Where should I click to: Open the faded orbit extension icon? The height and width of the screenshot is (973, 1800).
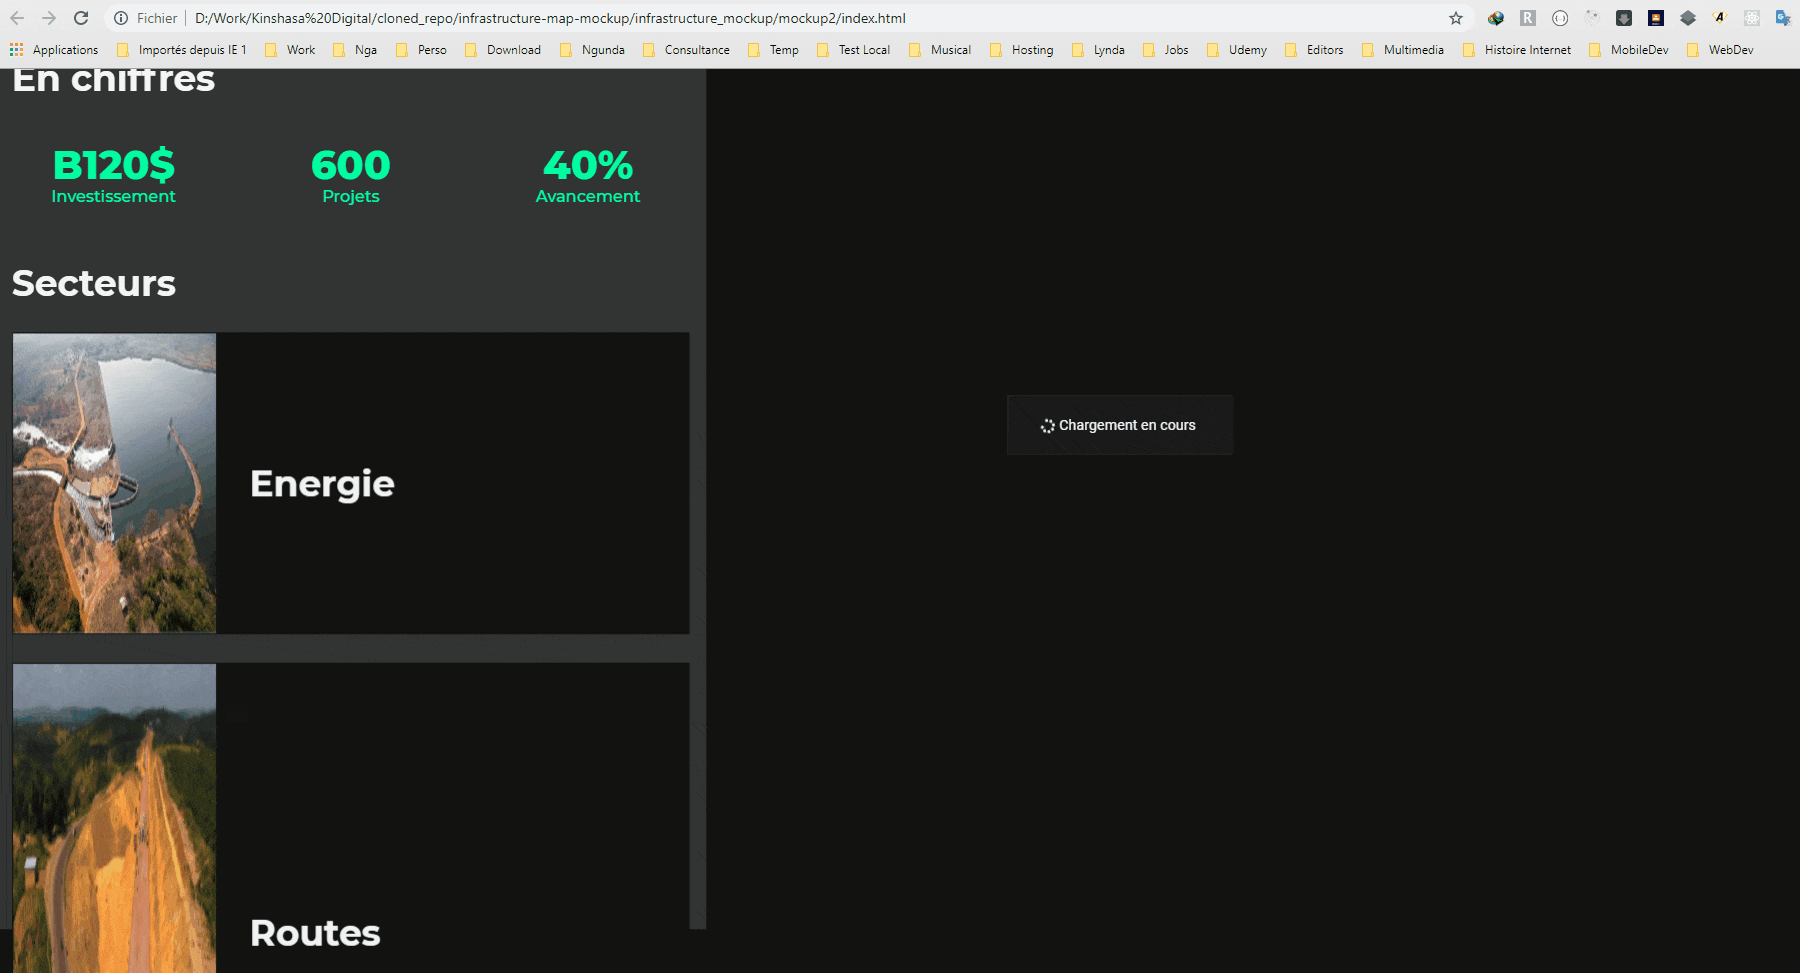(1592, 18)
